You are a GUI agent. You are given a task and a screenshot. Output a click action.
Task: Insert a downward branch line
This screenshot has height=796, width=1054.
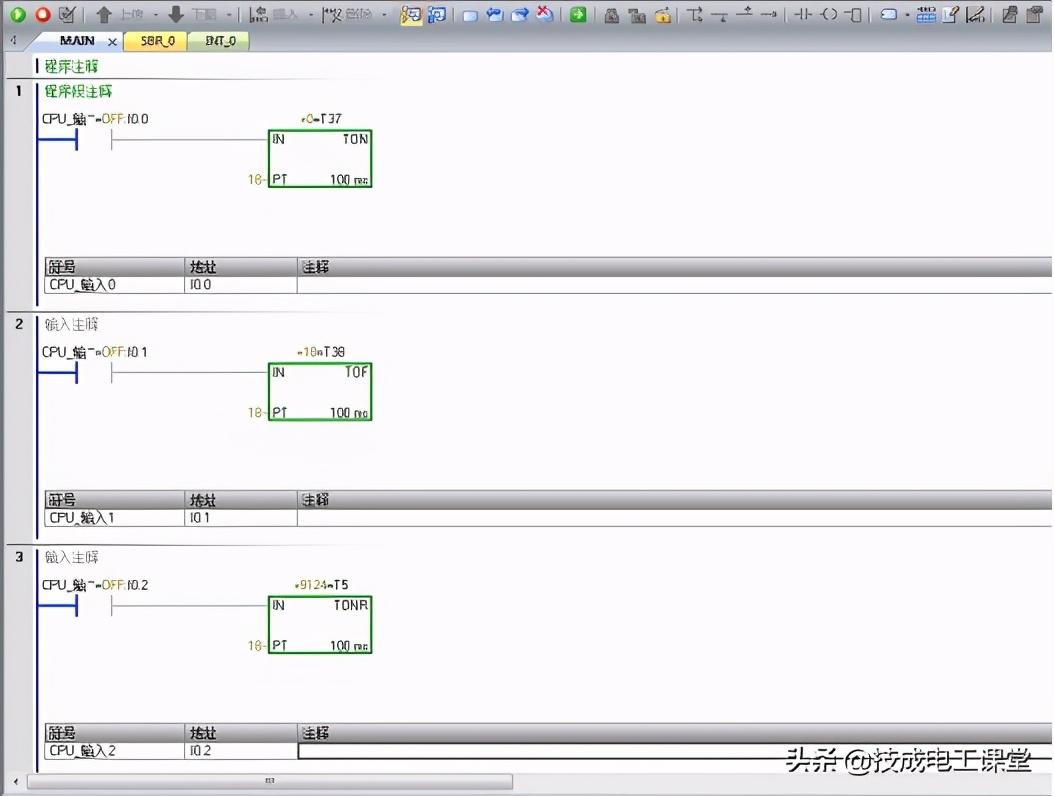point(695,14)
